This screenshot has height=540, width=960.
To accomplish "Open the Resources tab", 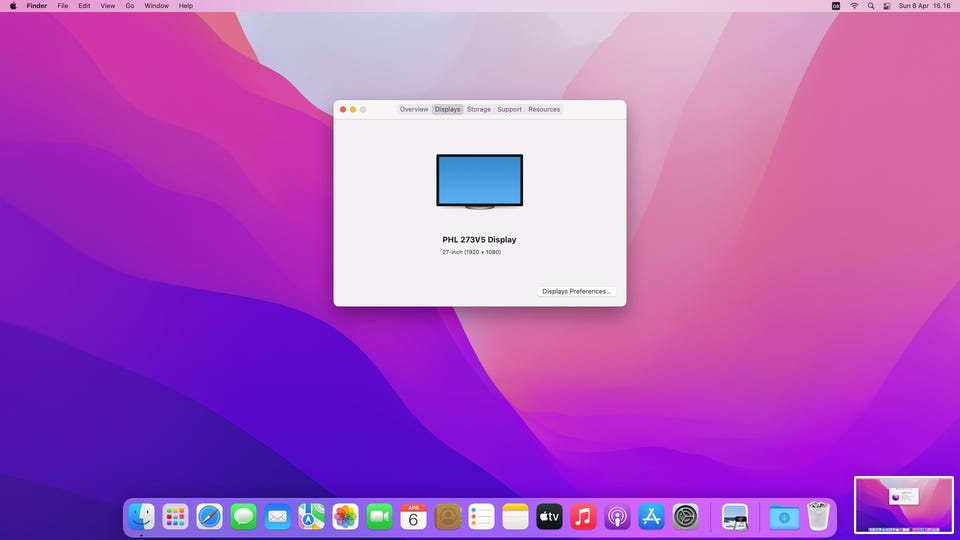I will 544,109.
